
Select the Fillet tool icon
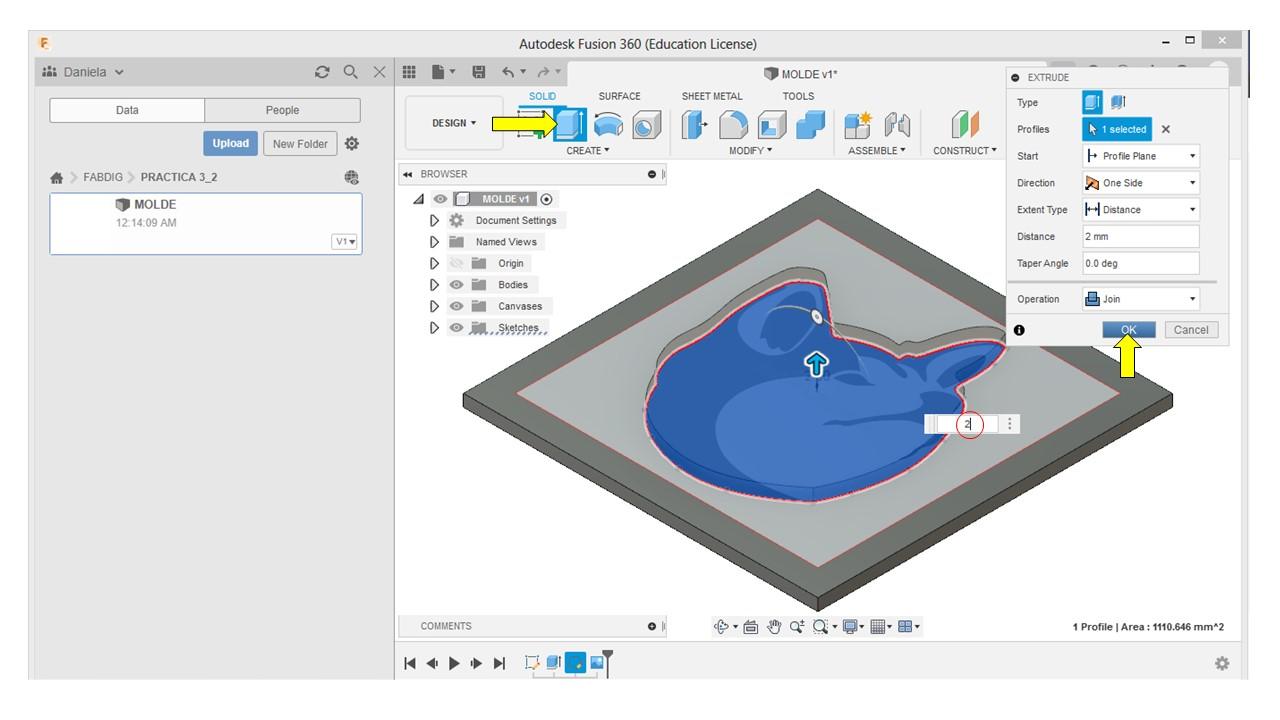point(732,124)
